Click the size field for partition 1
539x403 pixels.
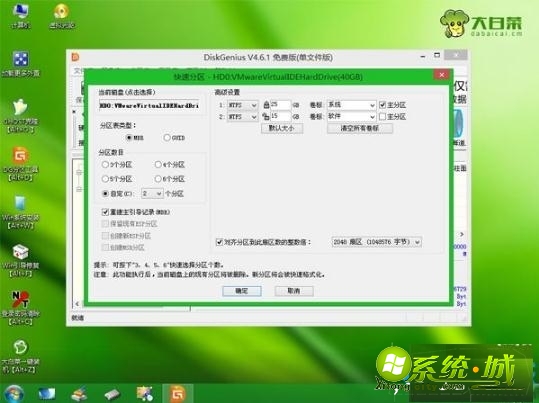pos(280,105)
